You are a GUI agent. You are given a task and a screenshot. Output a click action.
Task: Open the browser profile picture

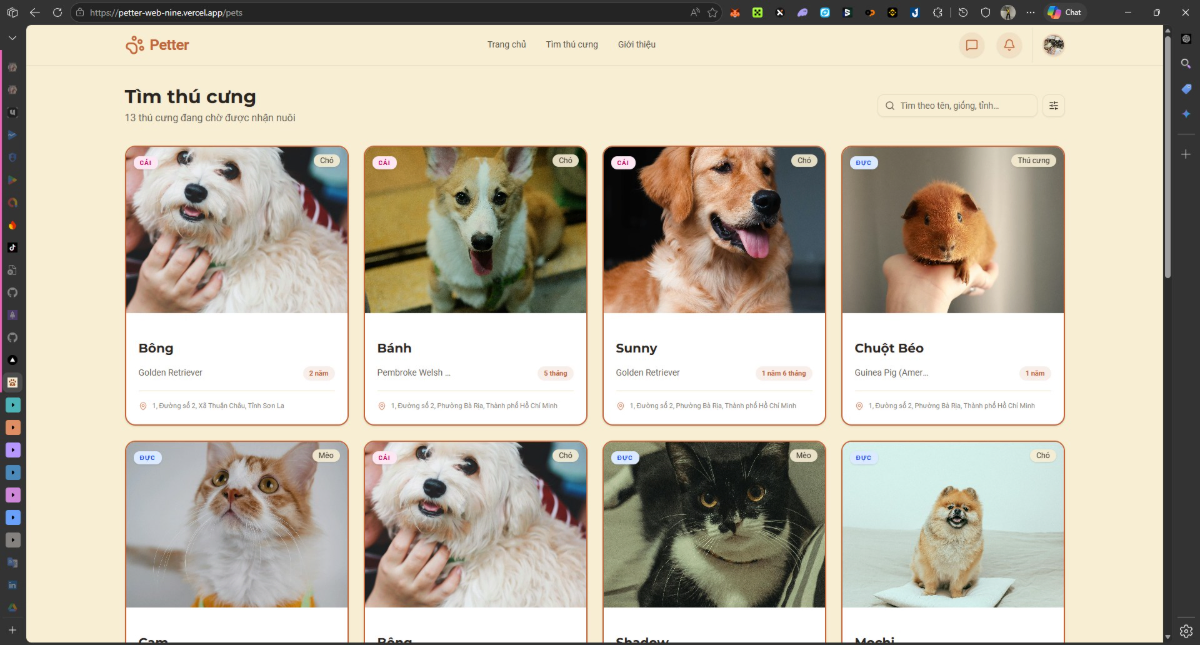click(x=1008, y=13)
